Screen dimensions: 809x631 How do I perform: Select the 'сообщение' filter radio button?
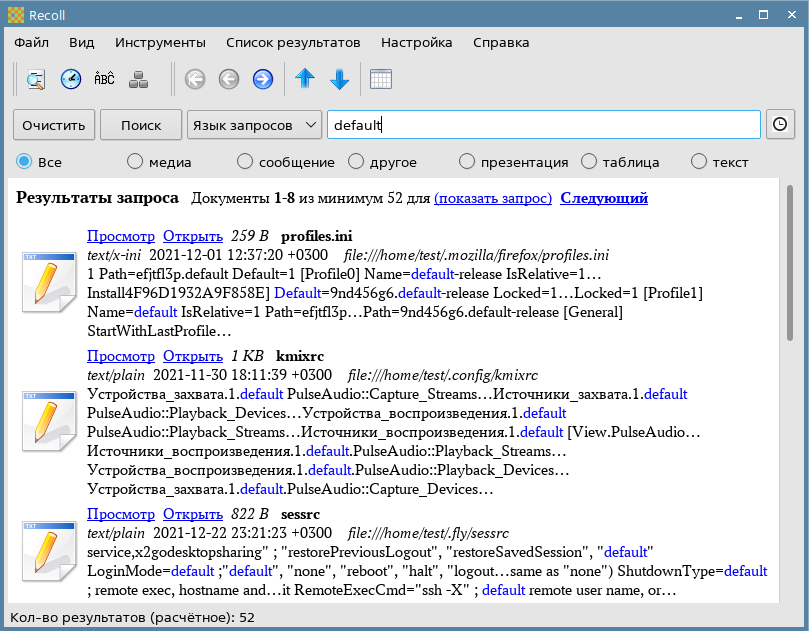click(245, 162)
